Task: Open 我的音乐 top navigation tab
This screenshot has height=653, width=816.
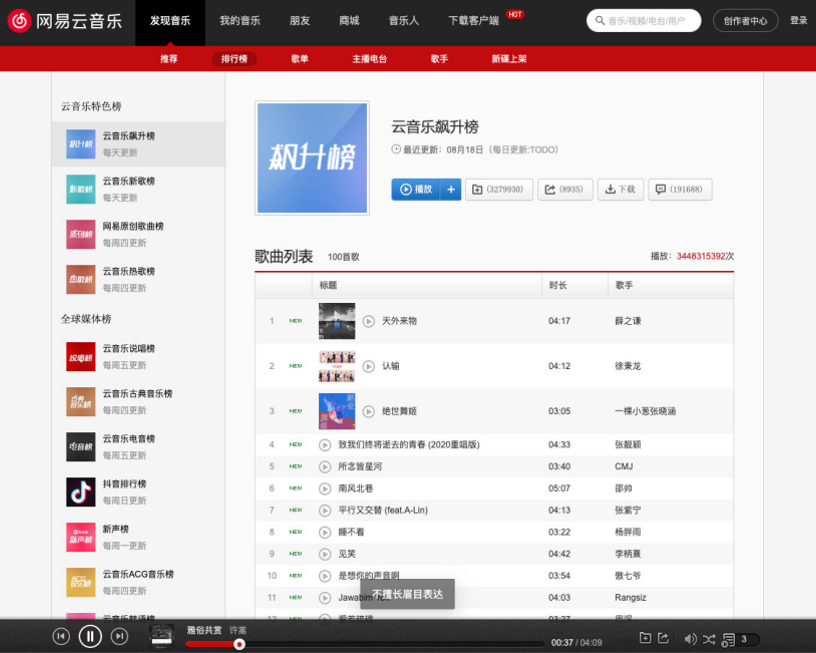Action: coord(240,21)
